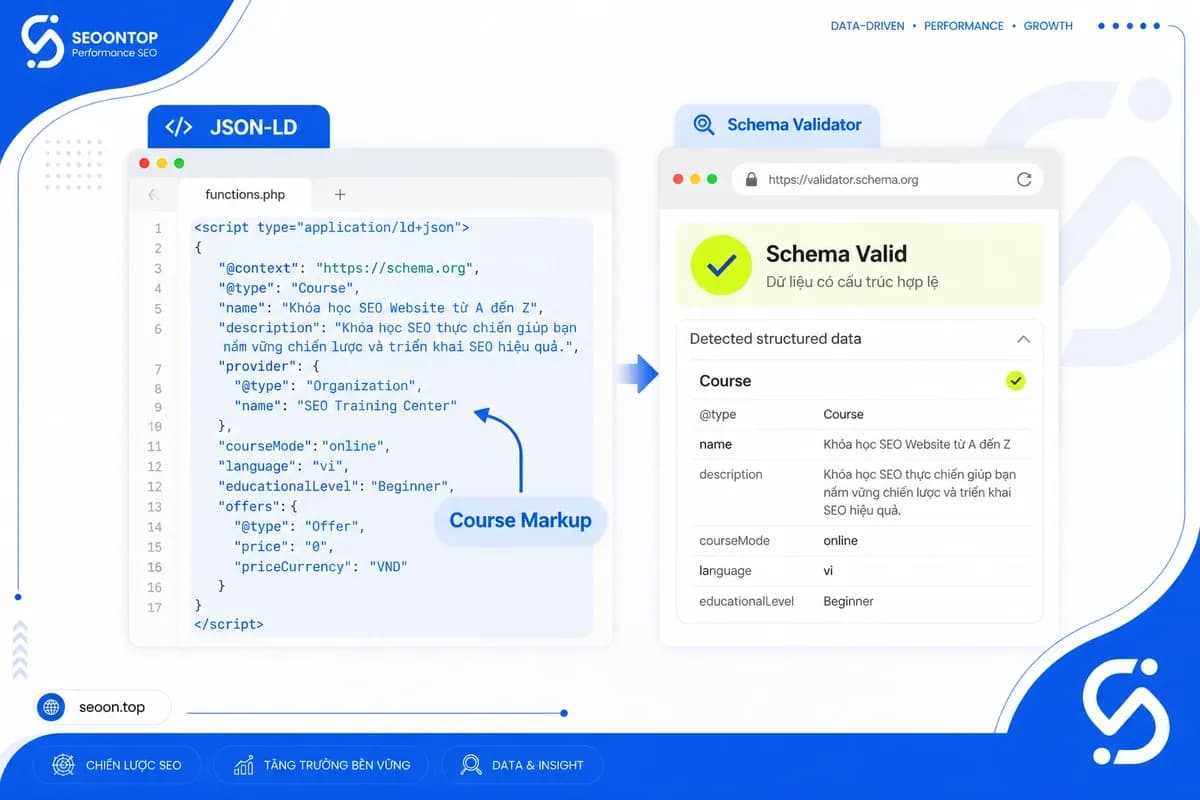
Task: Click the "offers":{ code line
Action: pos(258,507)
